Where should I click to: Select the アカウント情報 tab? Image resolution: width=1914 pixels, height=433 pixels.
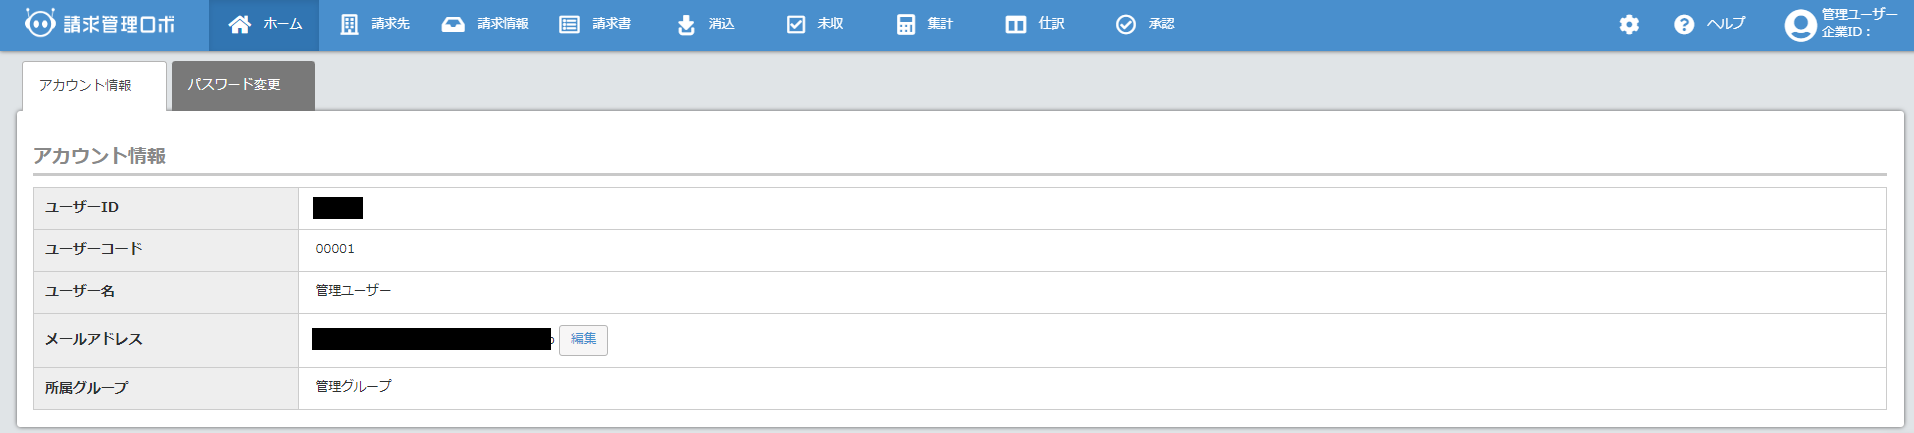pyautogui.click(x=86, y=86)
